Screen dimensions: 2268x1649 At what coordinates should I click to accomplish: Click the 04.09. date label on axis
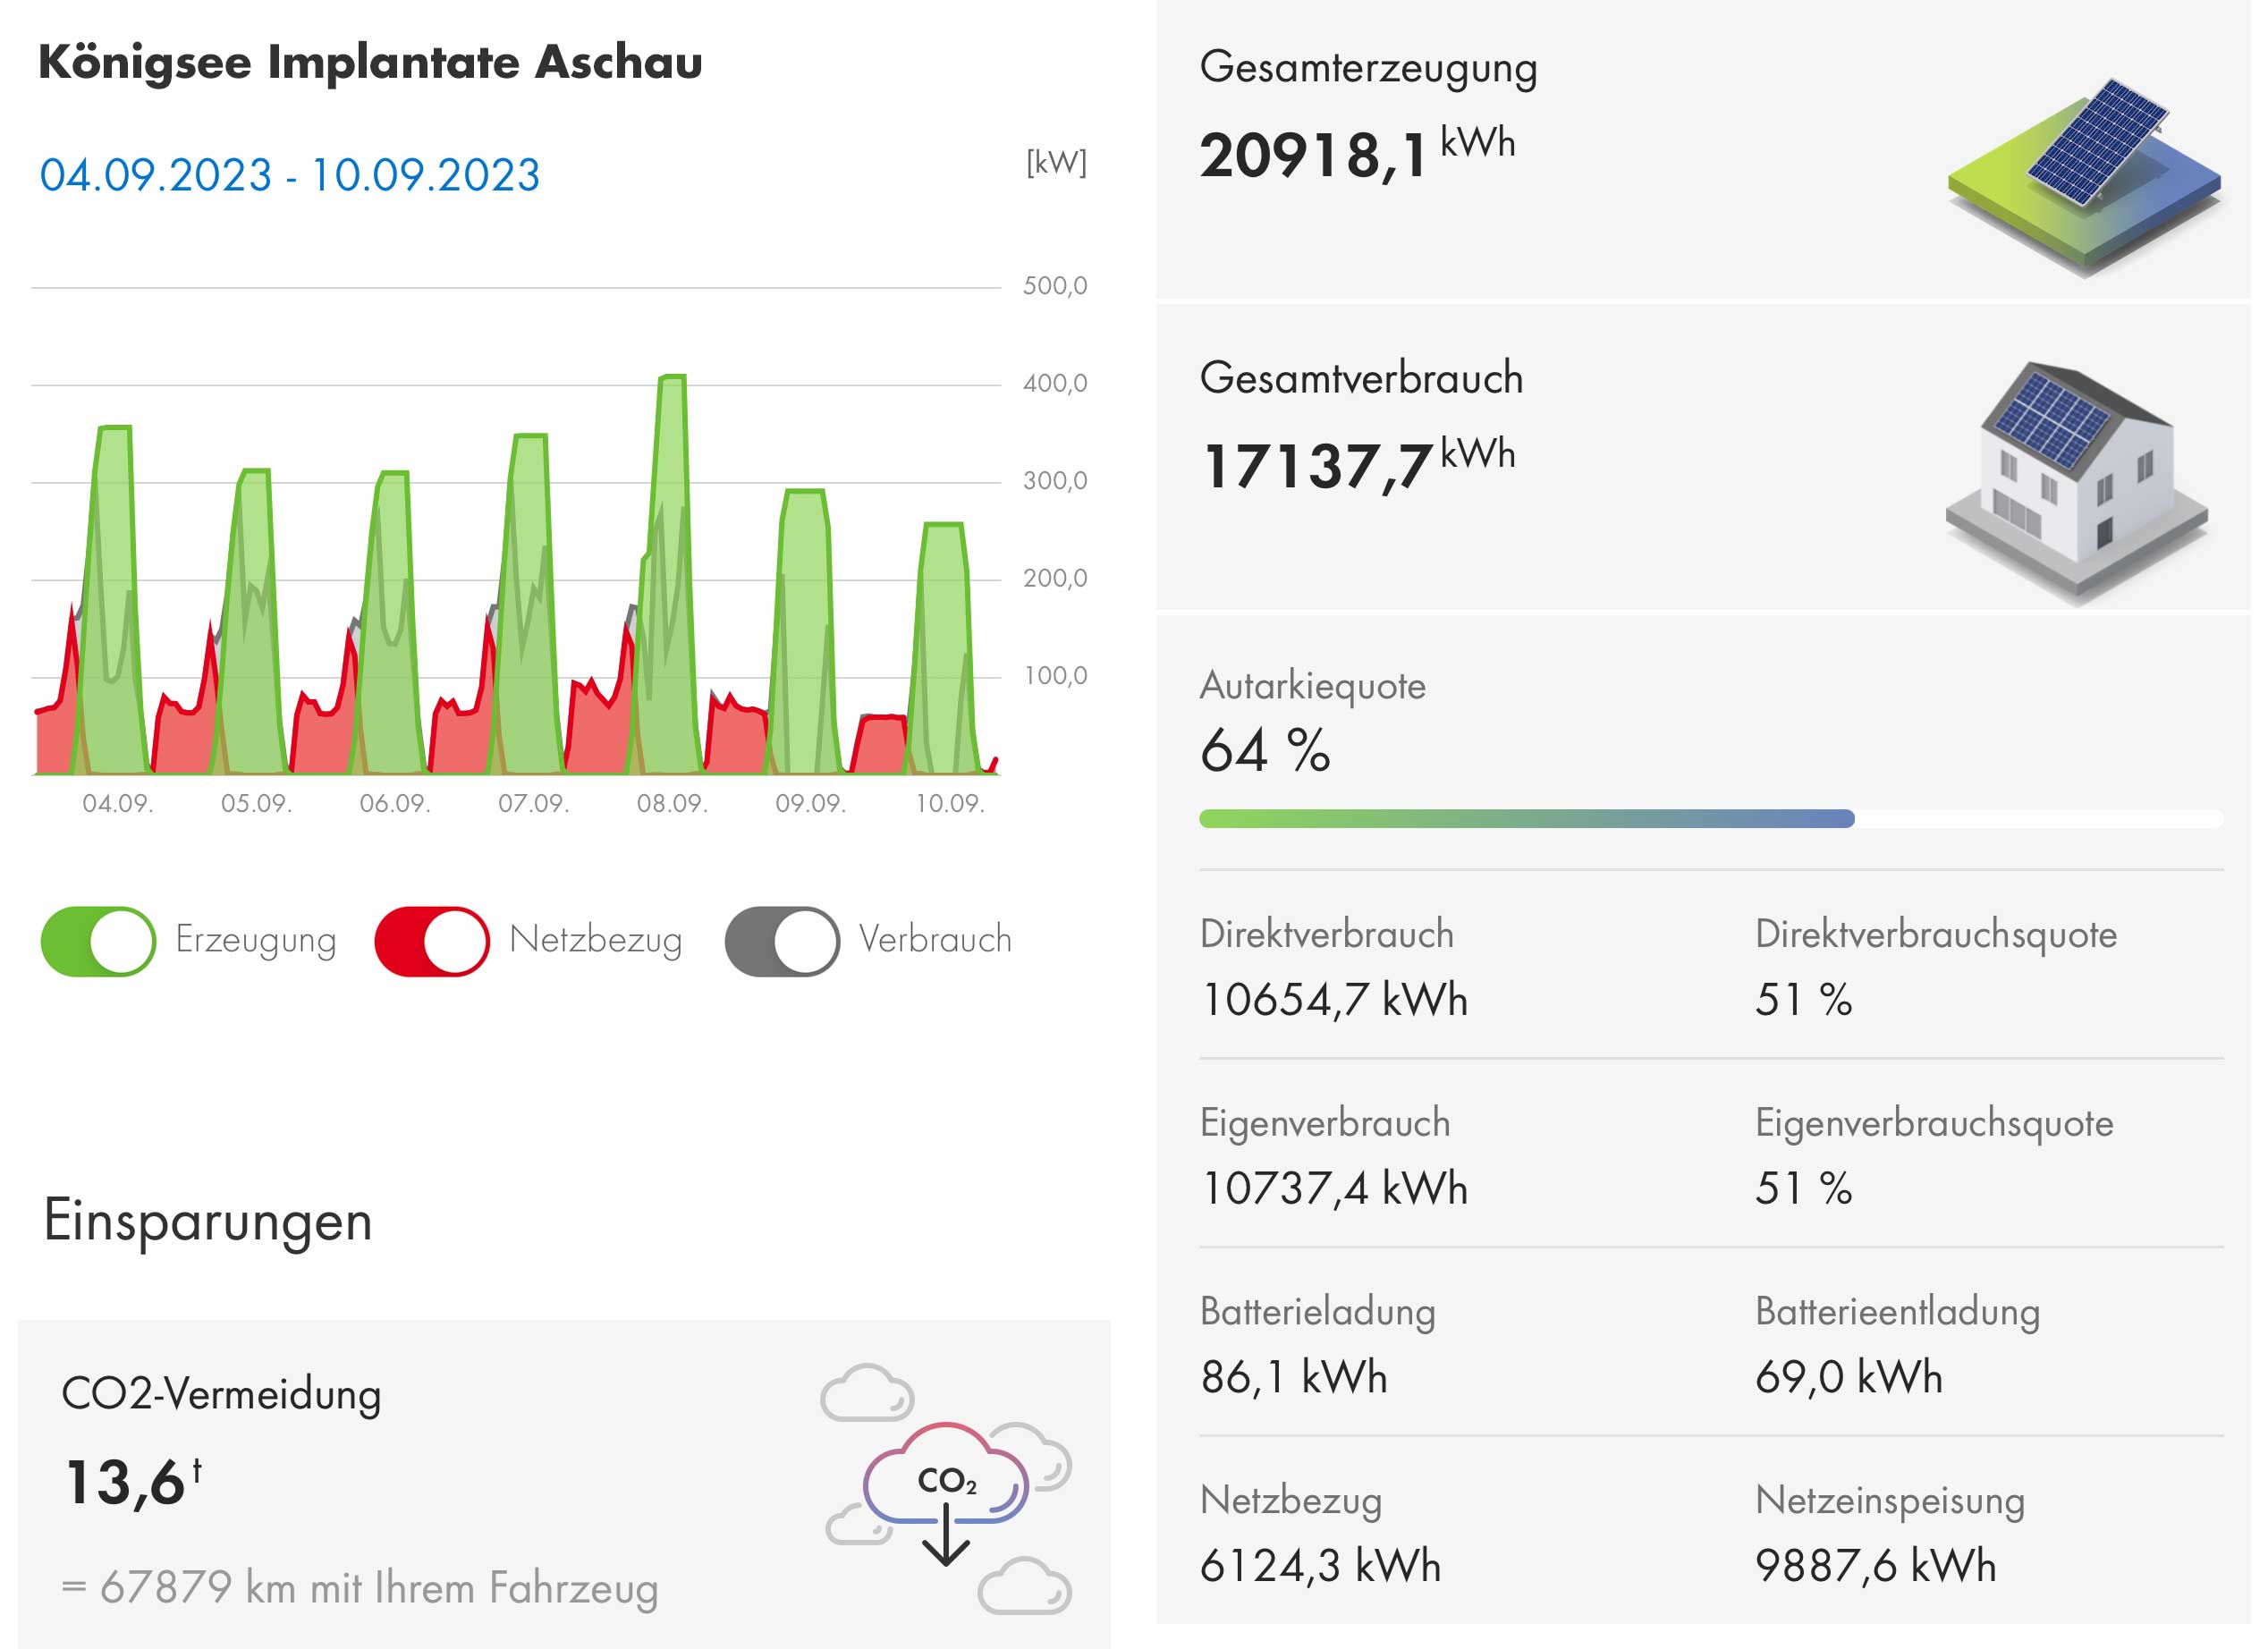click(x=118, y=804)
